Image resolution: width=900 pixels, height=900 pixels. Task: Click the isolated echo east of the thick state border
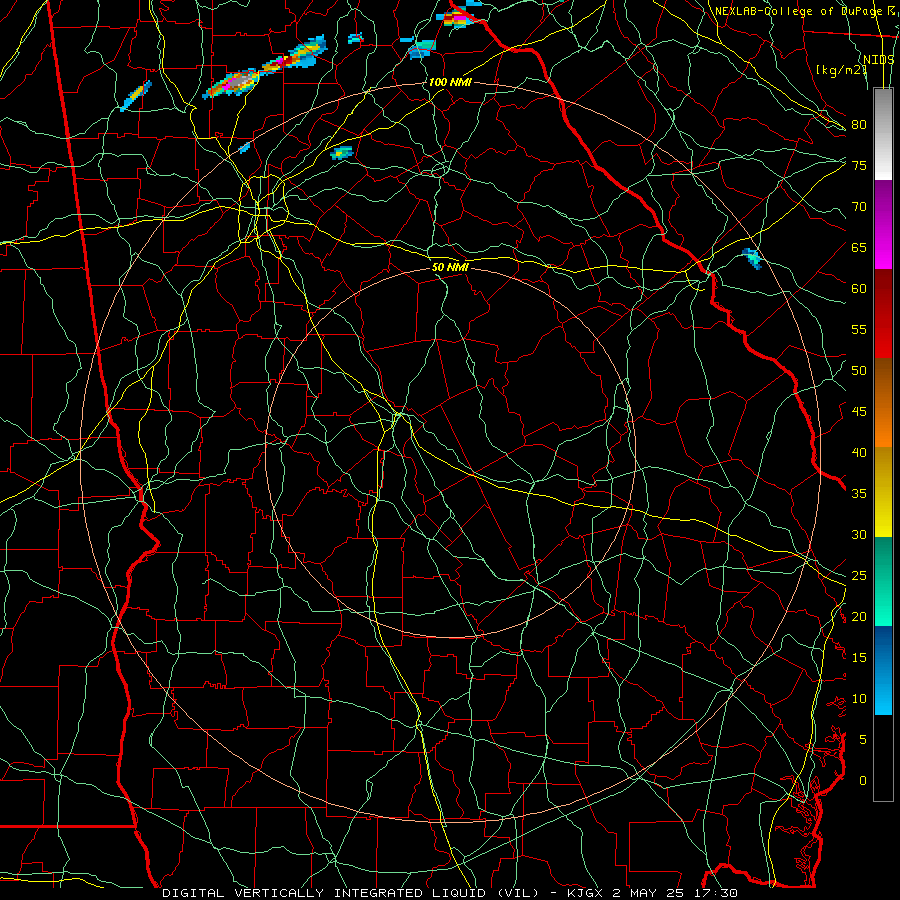(x=751, y=258)
